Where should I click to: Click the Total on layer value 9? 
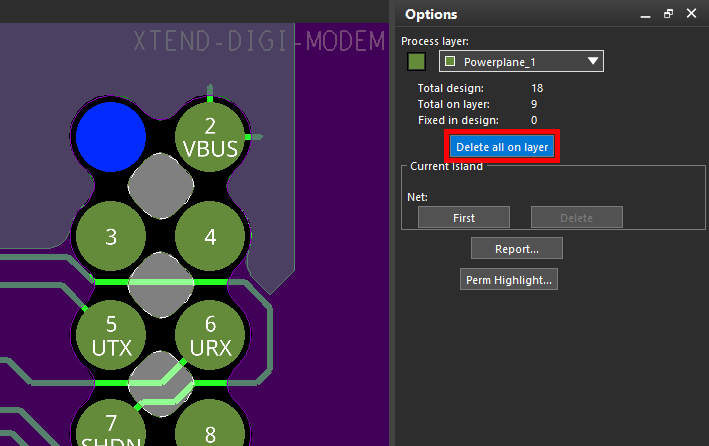tap(534, 104)
